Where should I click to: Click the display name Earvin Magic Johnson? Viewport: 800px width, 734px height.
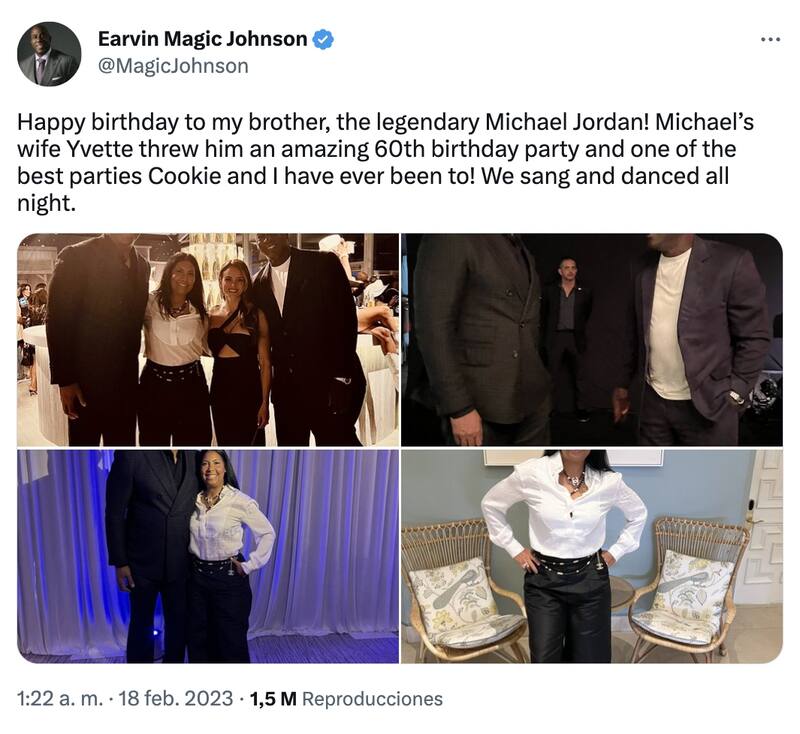pos(202,39)
